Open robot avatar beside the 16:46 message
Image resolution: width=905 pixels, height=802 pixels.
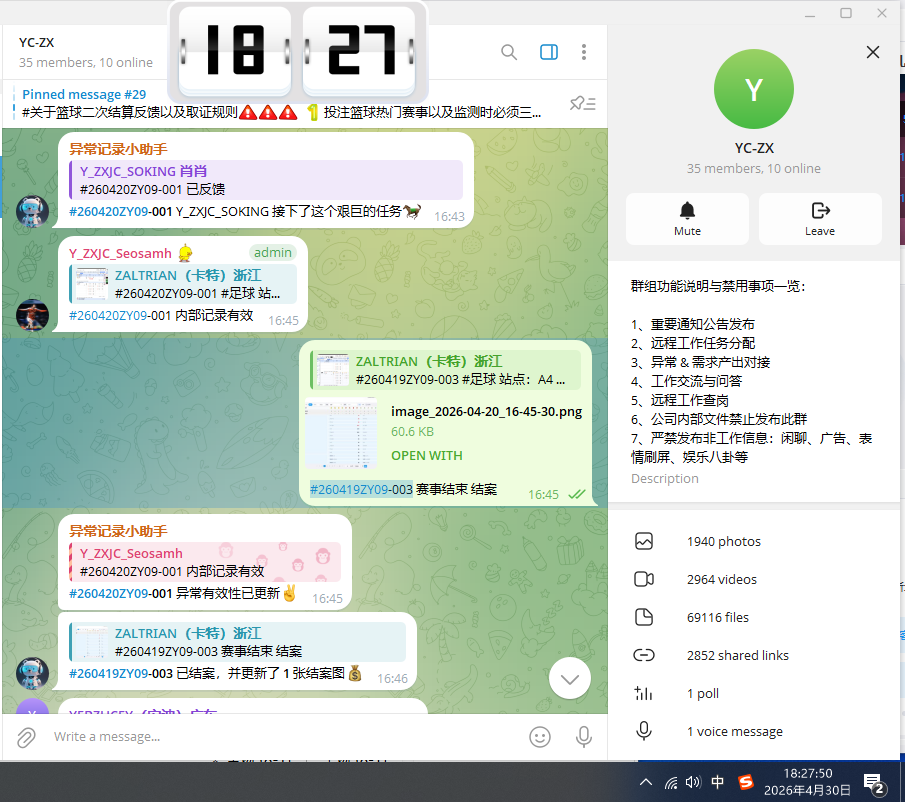(x=32, y=673)
